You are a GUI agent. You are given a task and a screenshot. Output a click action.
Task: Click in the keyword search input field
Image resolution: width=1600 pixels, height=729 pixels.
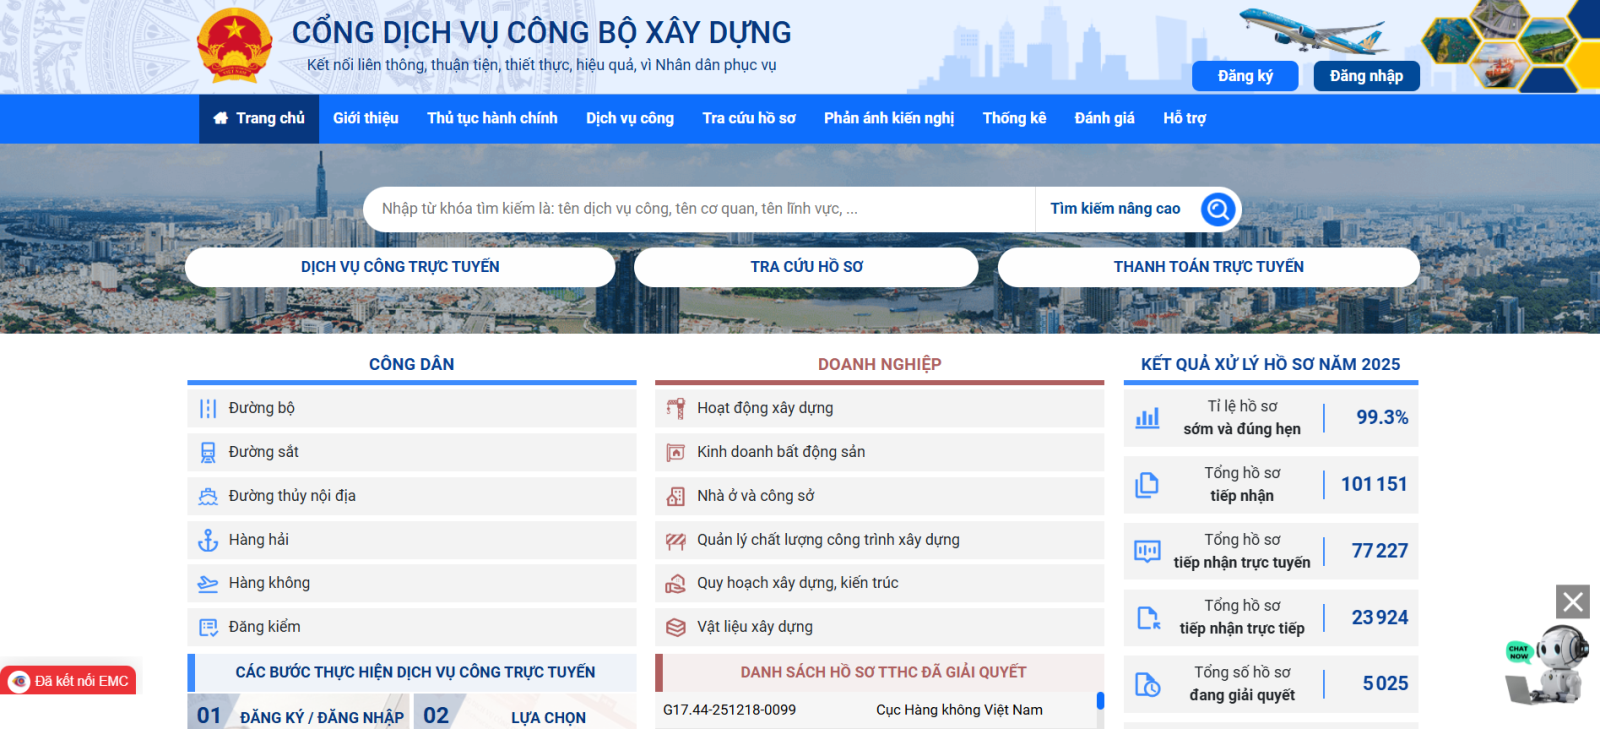700,209
